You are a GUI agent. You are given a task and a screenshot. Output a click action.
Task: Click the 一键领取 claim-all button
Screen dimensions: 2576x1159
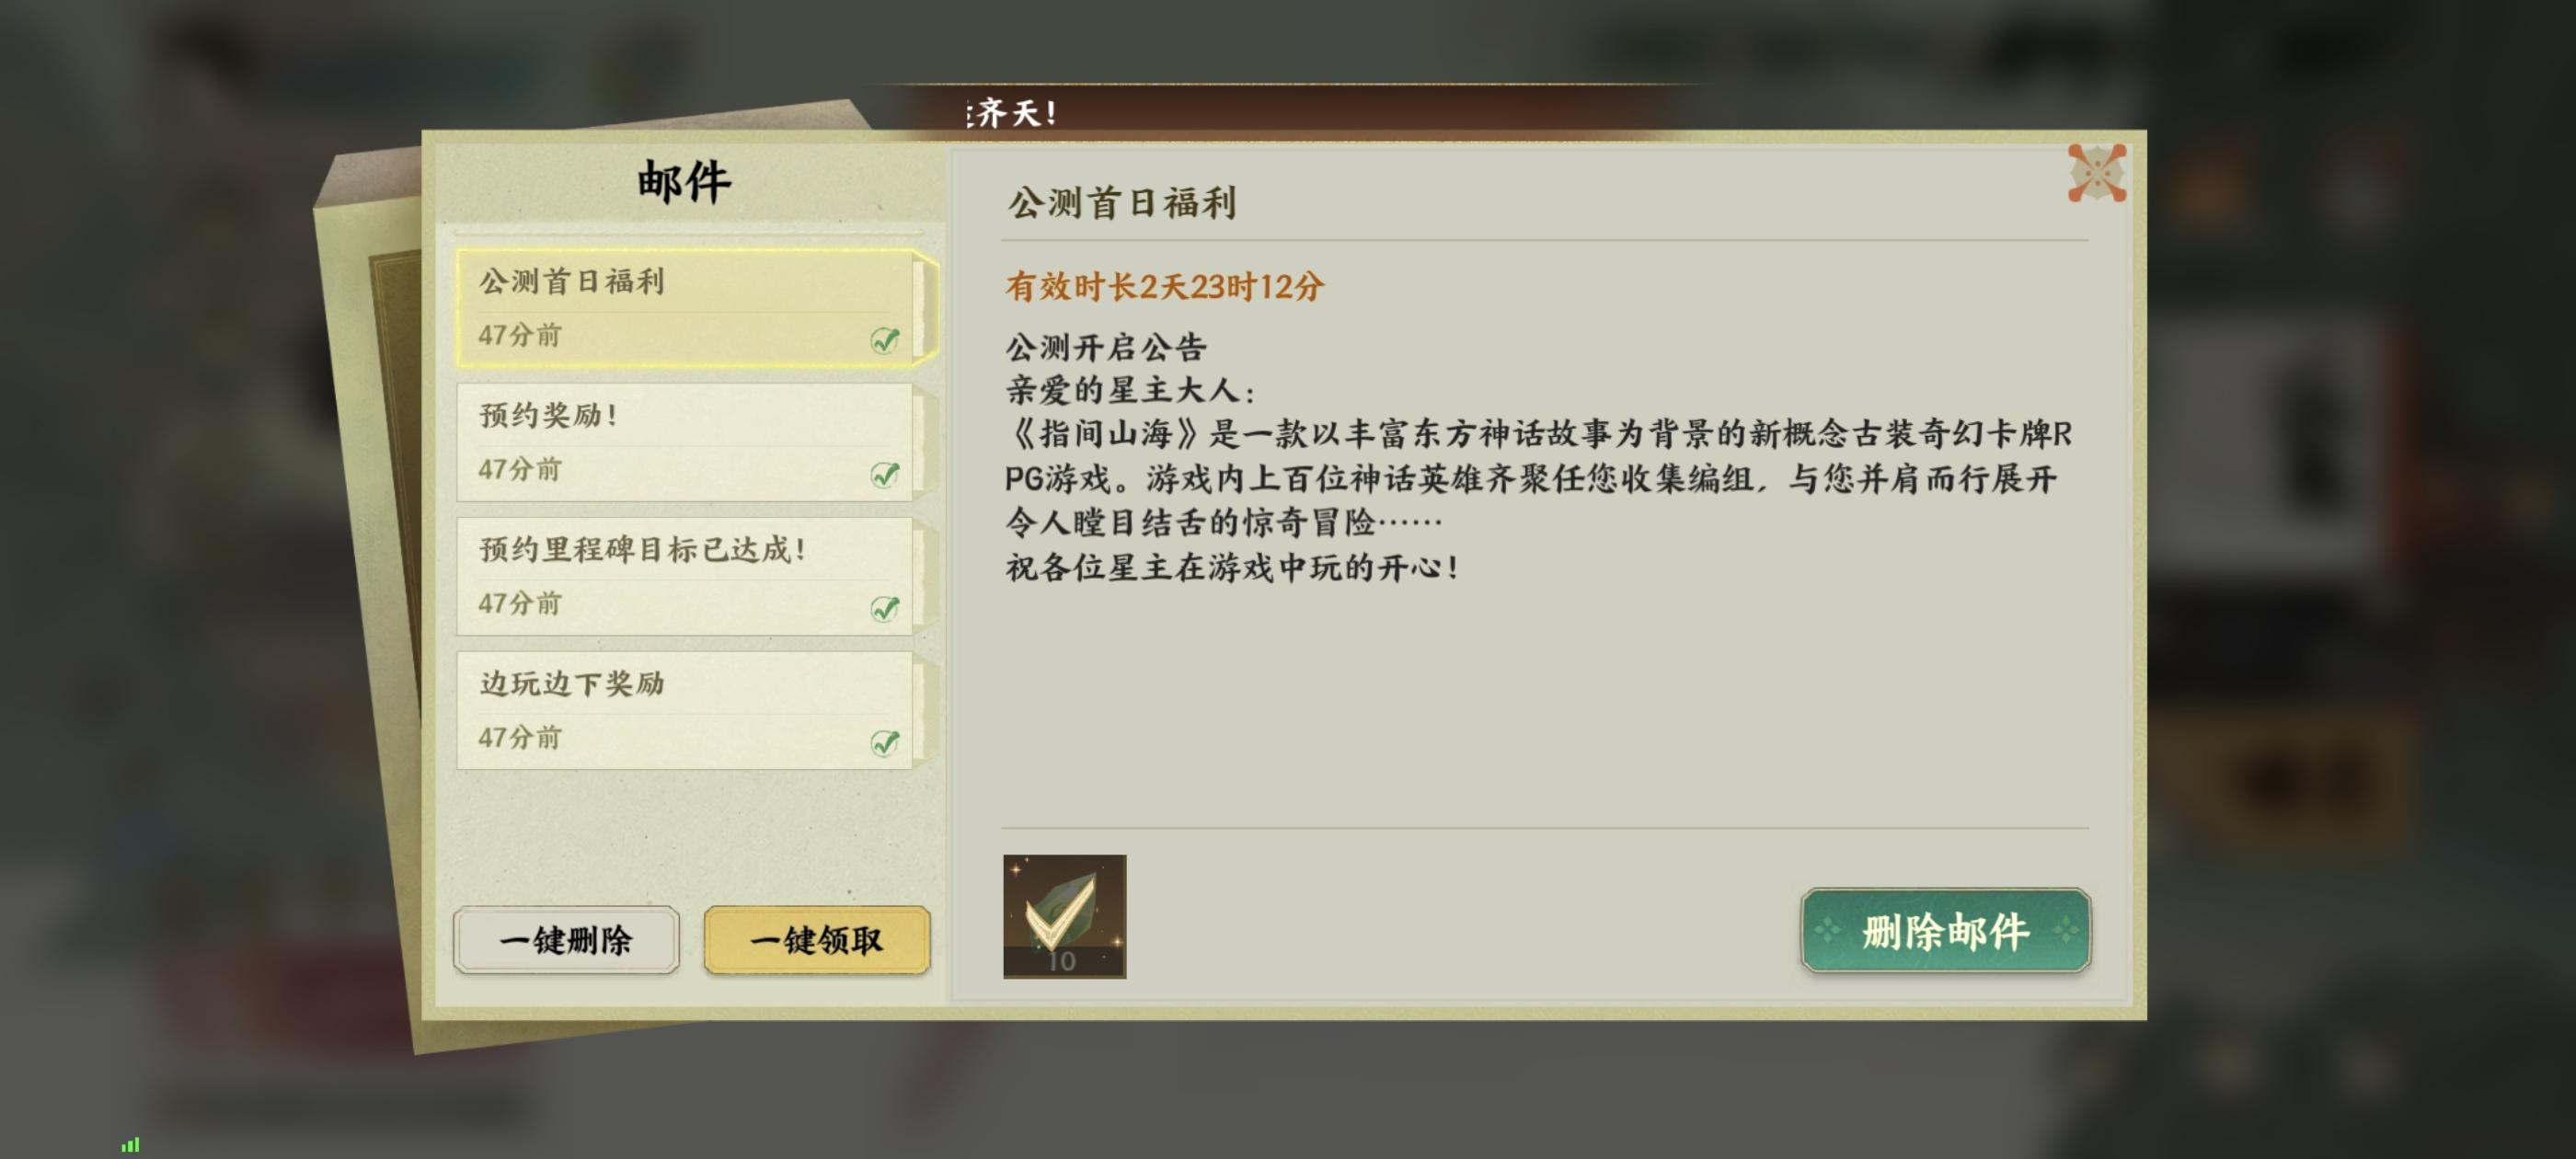[x=817, y=940]
